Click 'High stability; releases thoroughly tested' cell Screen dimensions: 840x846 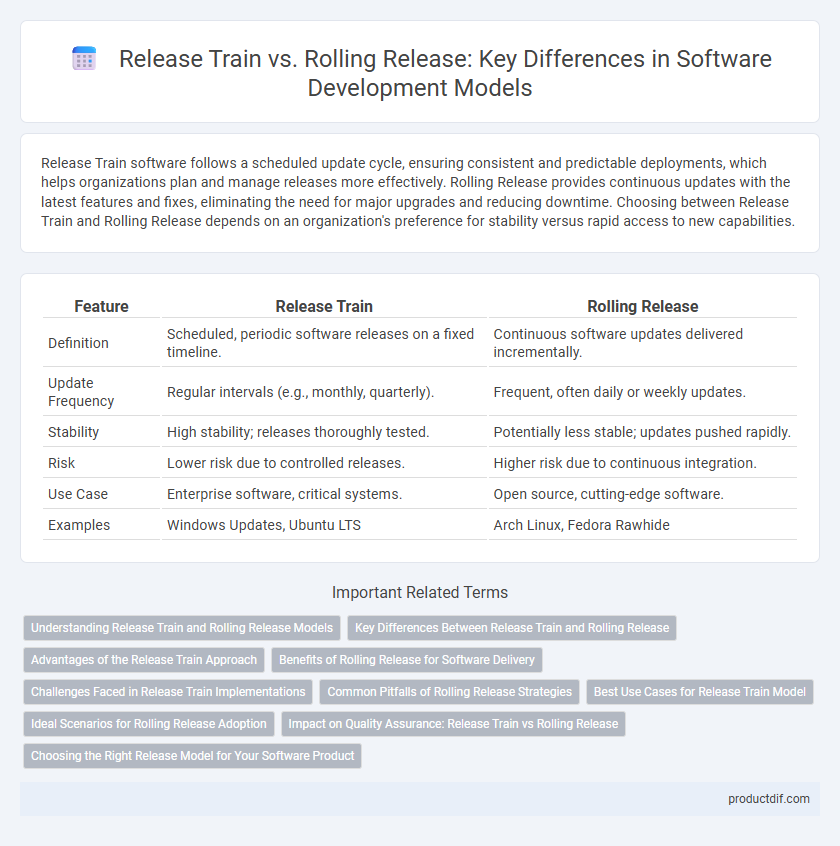tap(324, 432)
